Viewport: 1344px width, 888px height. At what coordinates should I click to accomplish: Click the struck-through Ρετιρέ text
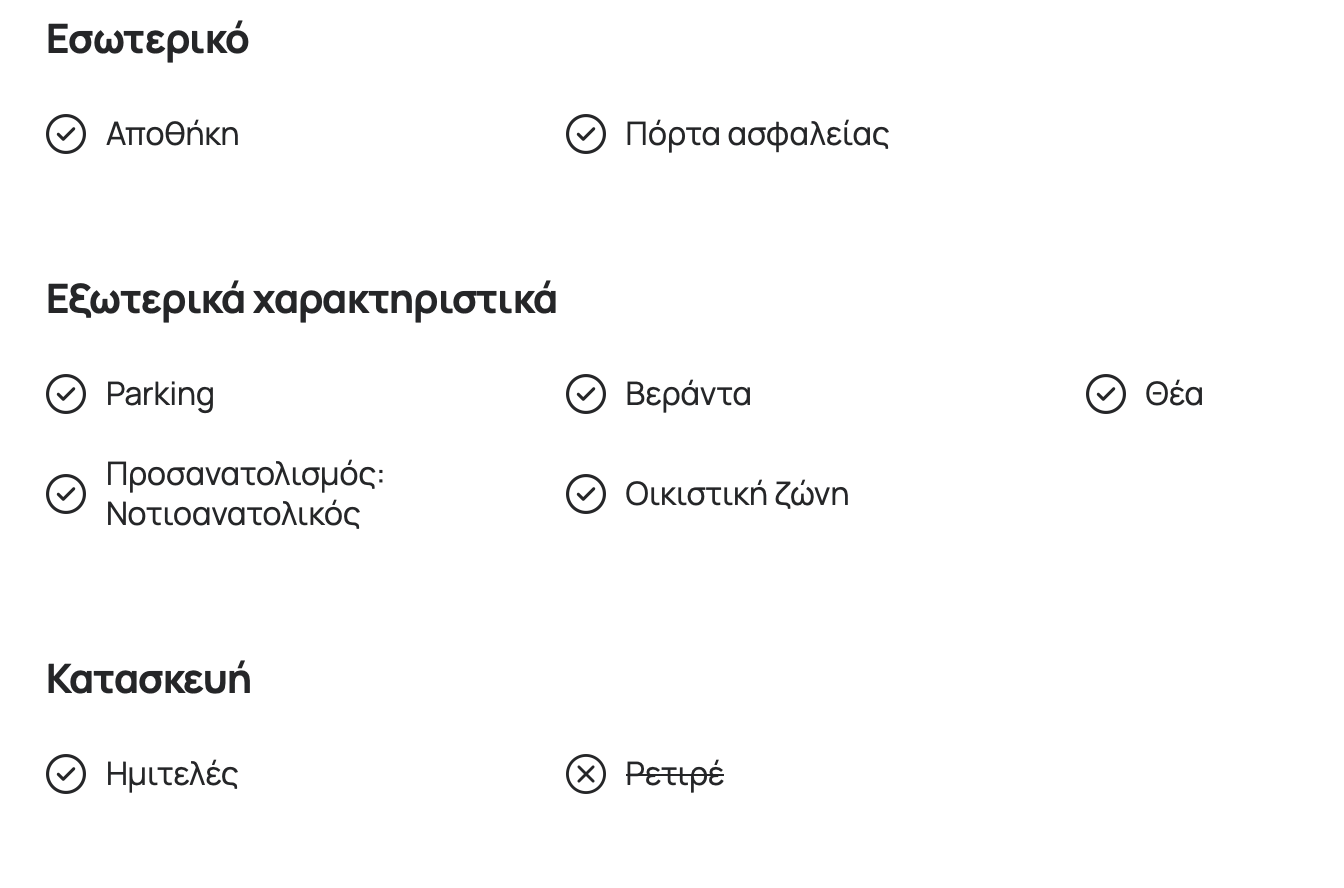click(675, 774)
